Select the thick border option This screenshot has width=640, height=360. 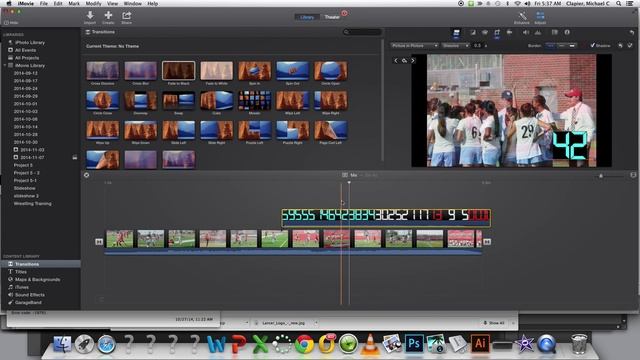(x=572, y=46)
